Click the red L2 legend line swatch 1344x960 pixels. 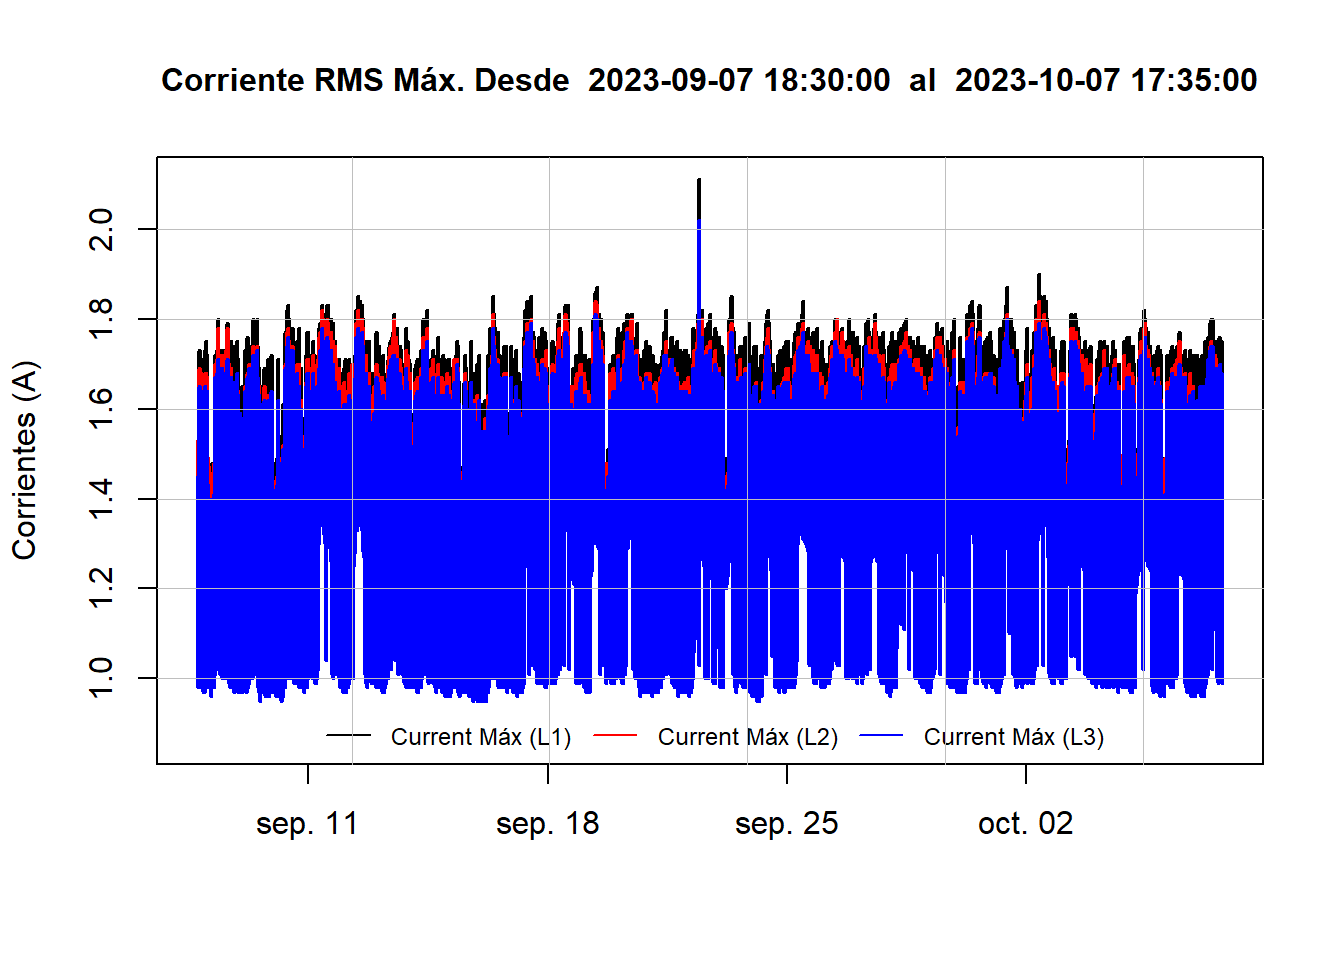point(615,736)
